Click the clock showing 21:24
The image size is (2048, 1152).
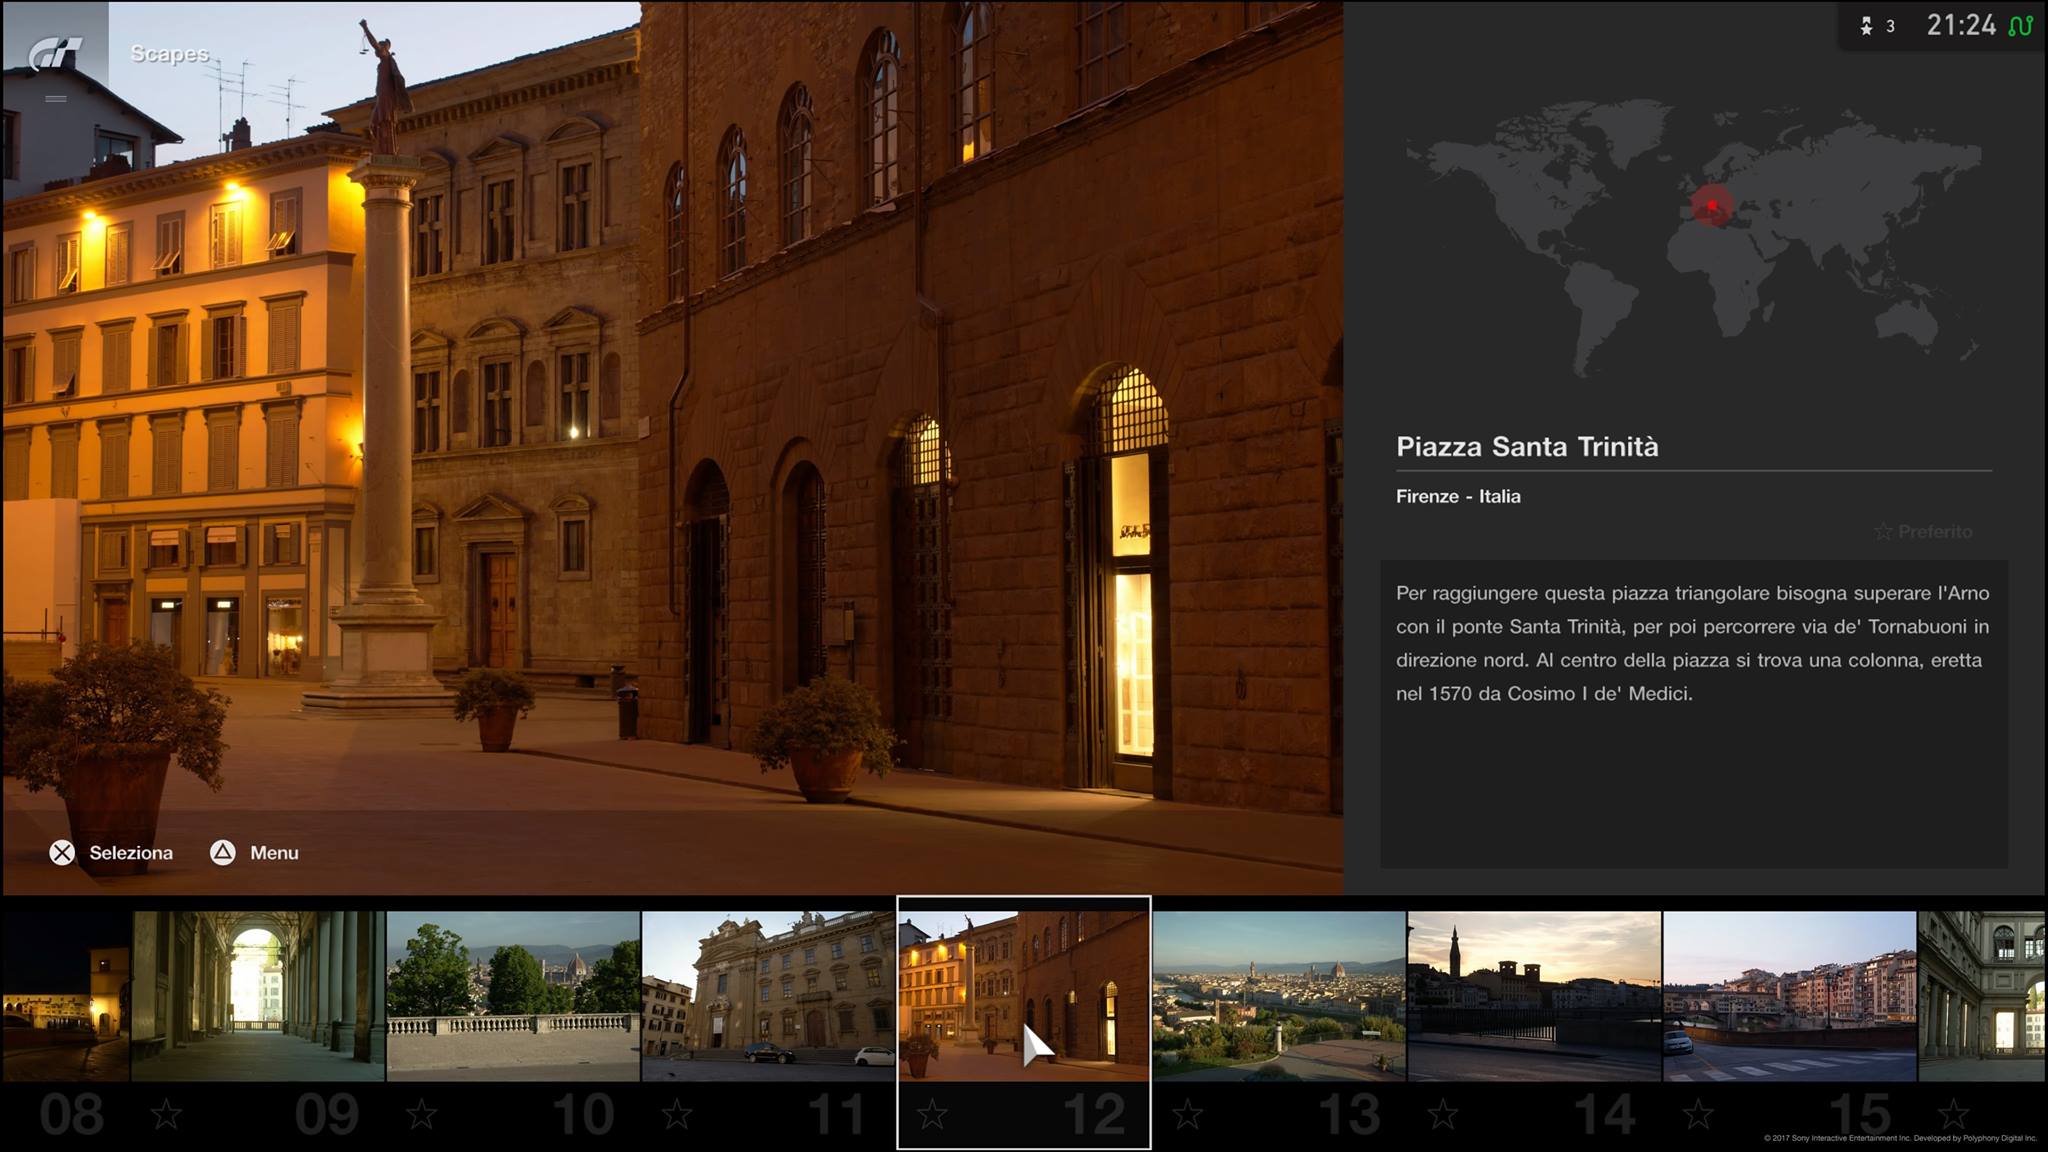1960,26
